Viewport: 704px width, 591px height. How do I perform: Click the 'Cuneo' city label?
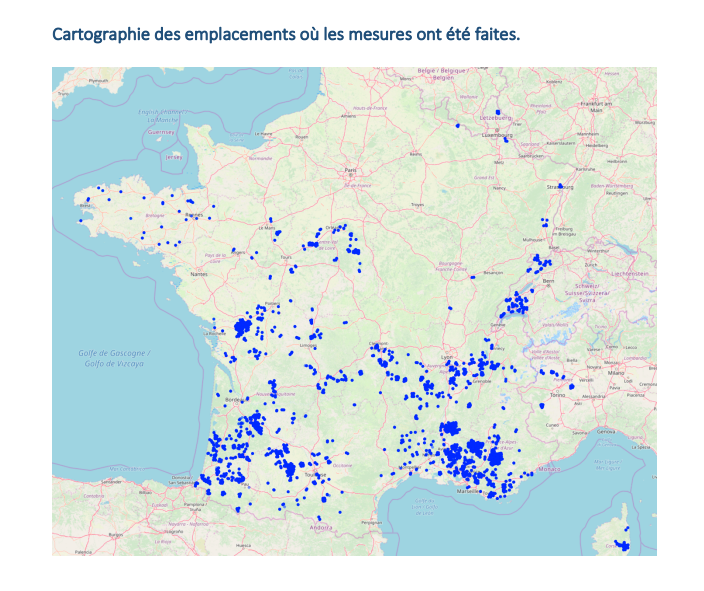click(x=552, y=425)
